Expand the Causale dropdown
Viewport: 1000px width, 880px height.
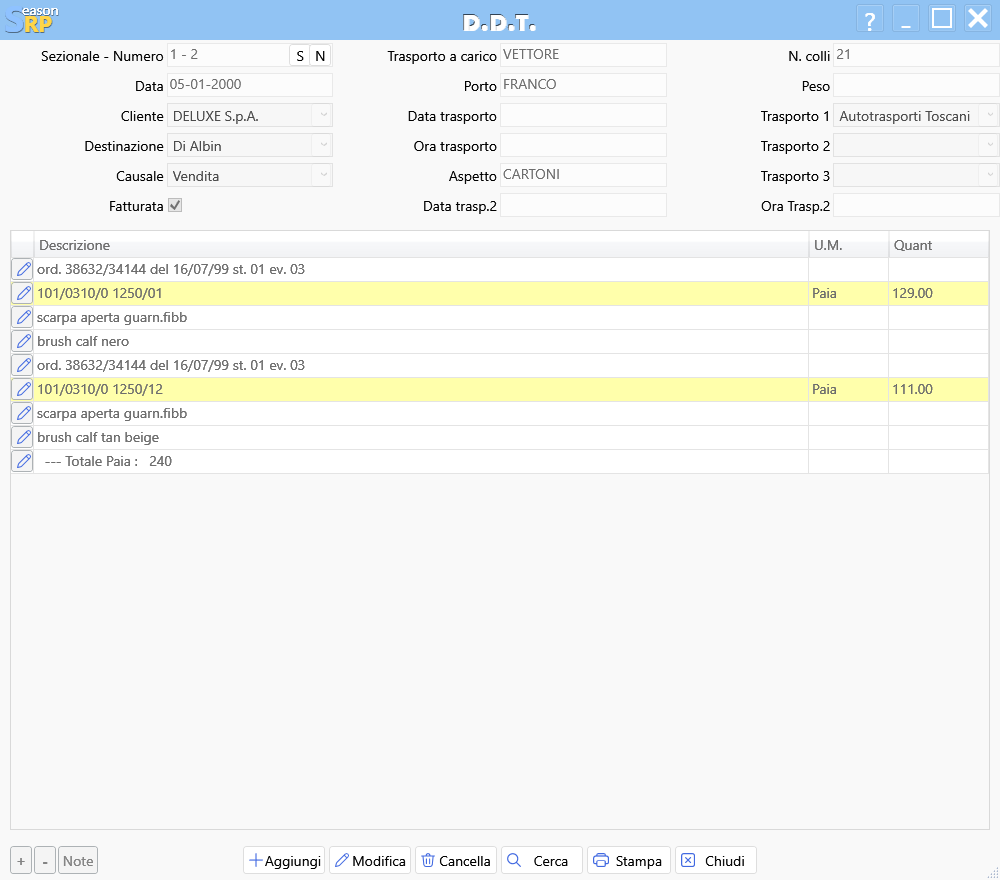coord(322,176)
